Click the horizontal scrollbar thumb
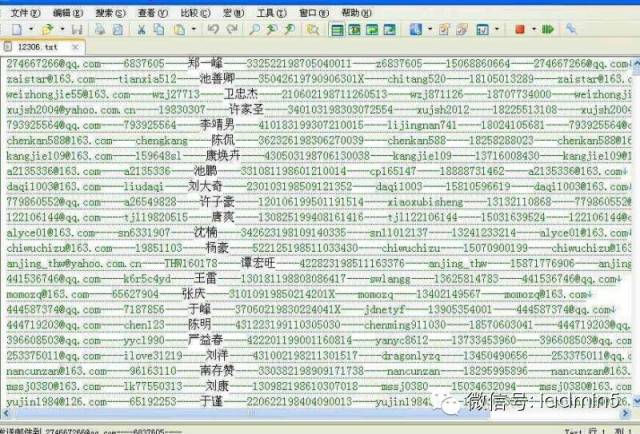This screenshot has width=640, height=434. point(251,413)
